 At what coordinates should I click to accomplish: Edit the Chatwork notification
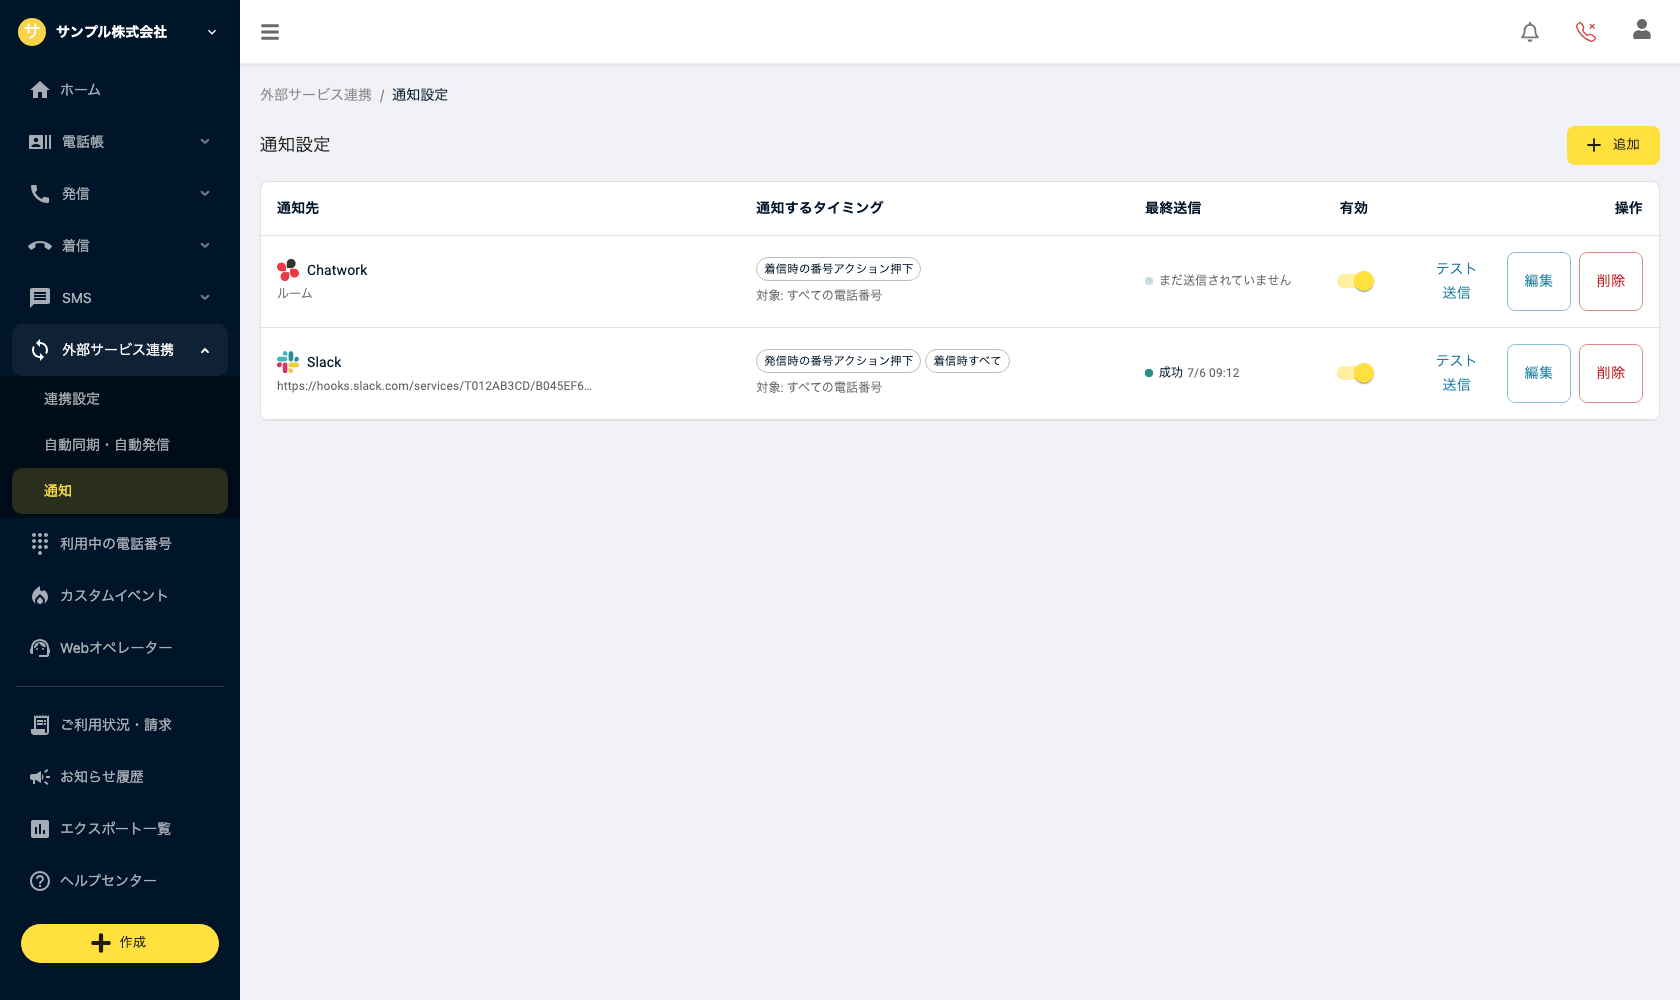tap(1539, 282)
